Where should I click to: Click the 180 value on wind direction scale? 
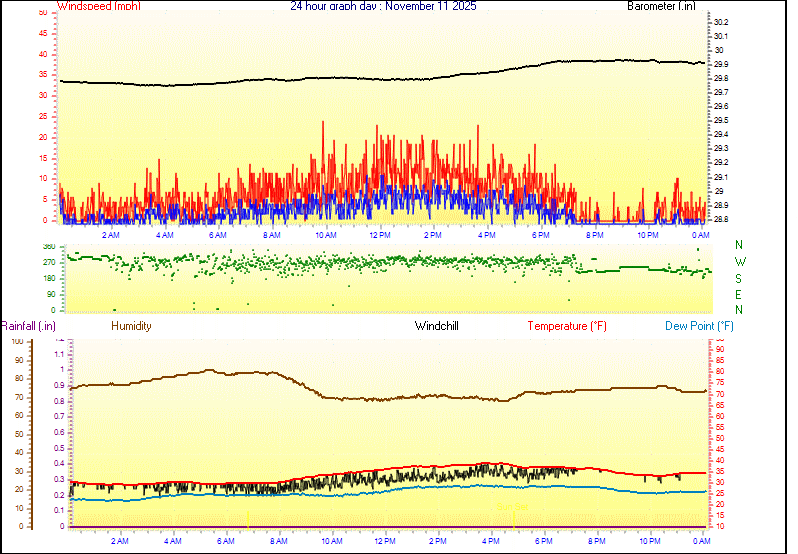coord(48,278)
